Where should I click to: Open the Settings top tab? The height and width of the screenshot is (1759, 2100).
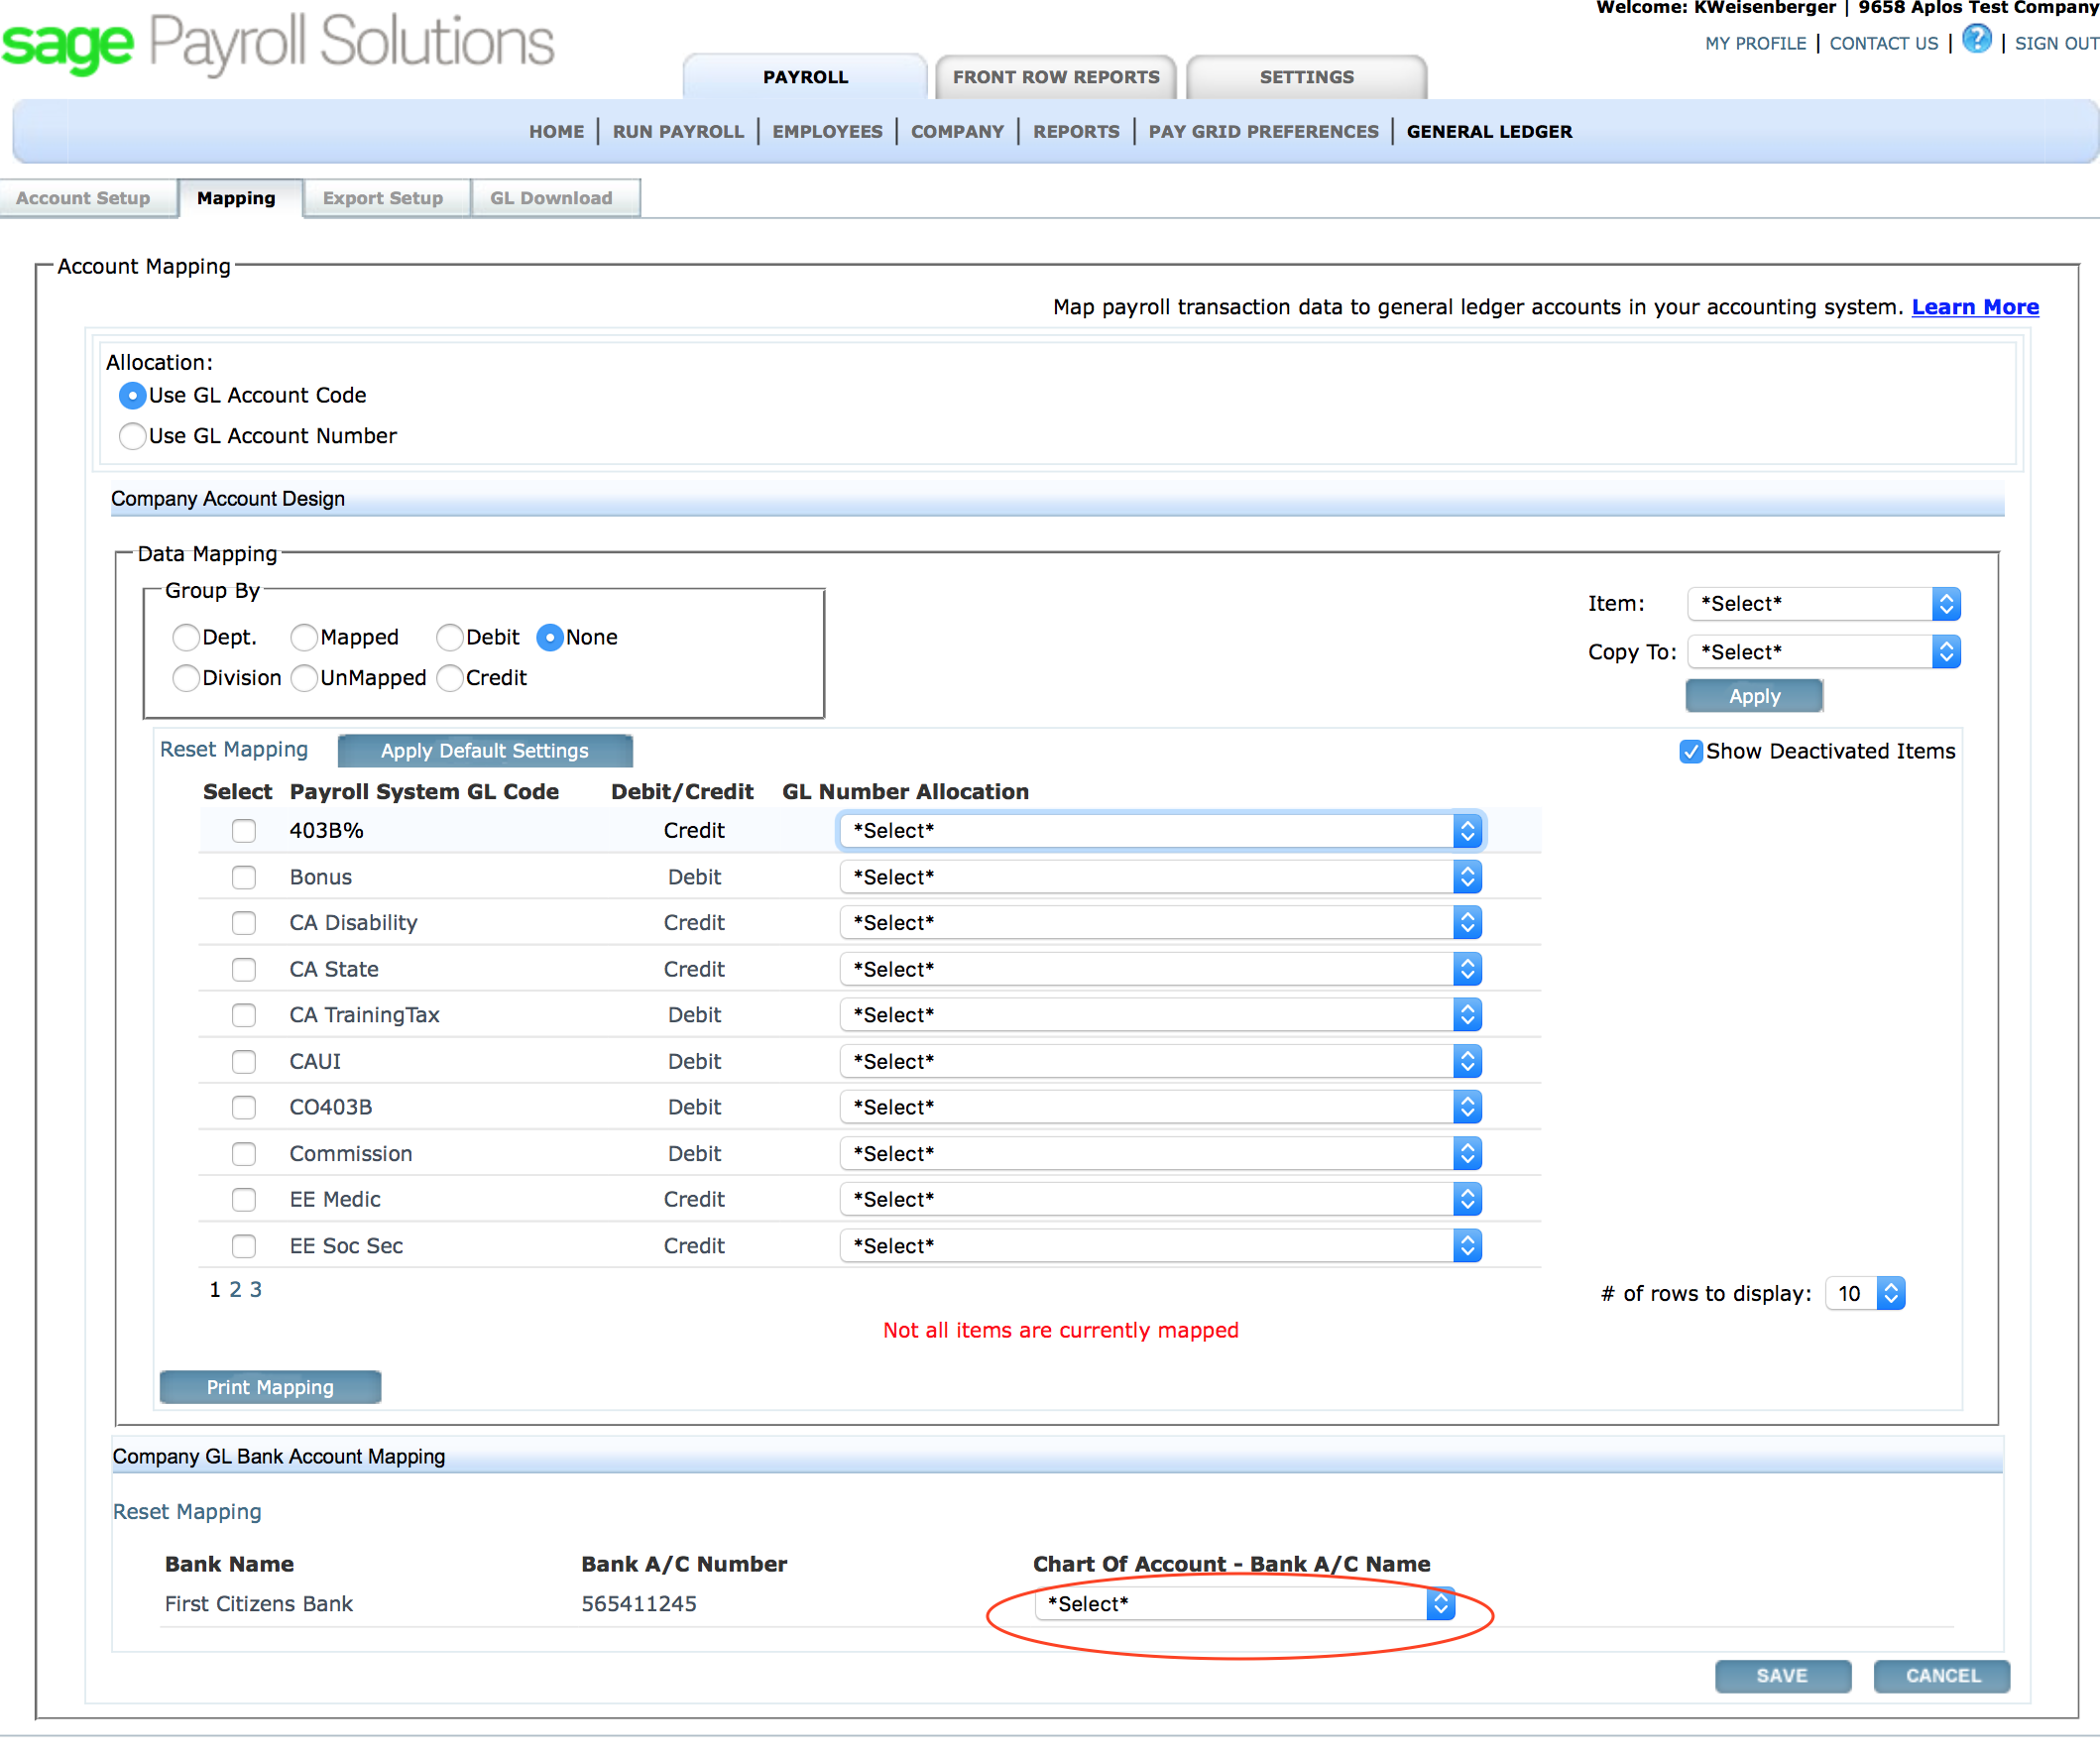(1306, 77)
